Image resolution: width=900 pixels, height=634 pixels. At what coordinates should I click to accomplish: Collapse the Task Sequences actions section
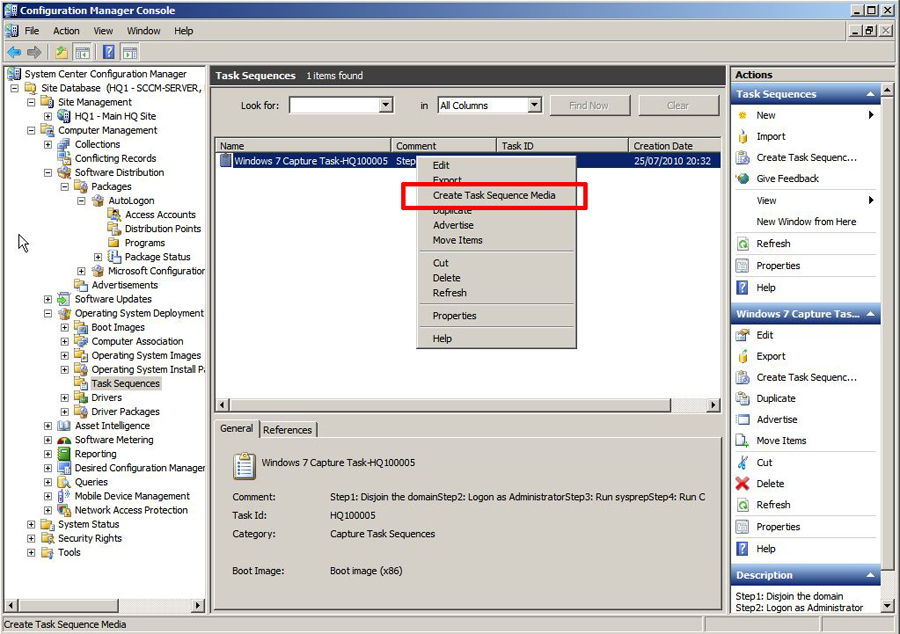point(870,94)
